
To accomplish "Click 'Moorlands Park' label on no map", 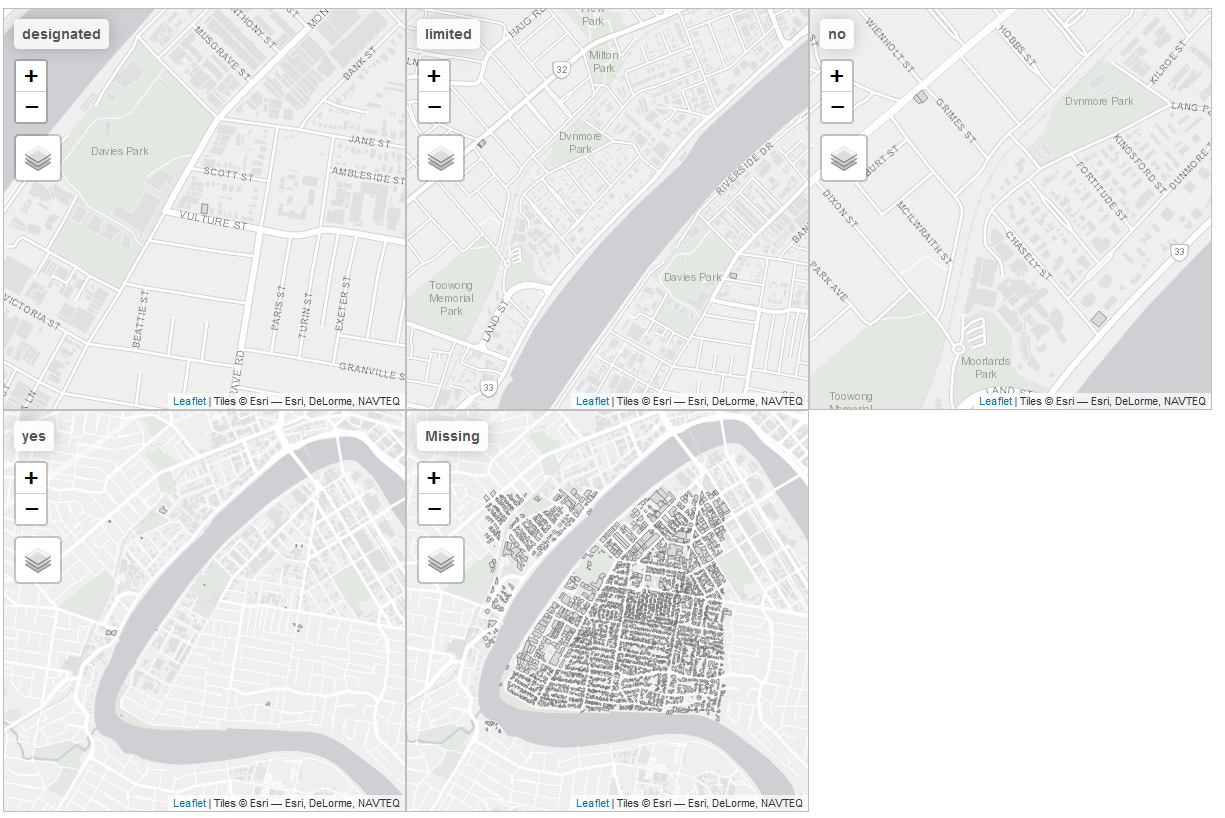I will point(986,367).
